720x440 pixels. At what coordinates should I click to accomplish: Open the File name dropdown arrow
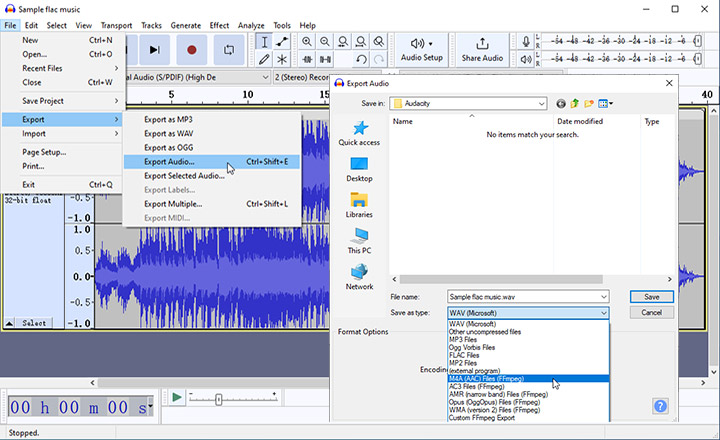coord(603,297)
